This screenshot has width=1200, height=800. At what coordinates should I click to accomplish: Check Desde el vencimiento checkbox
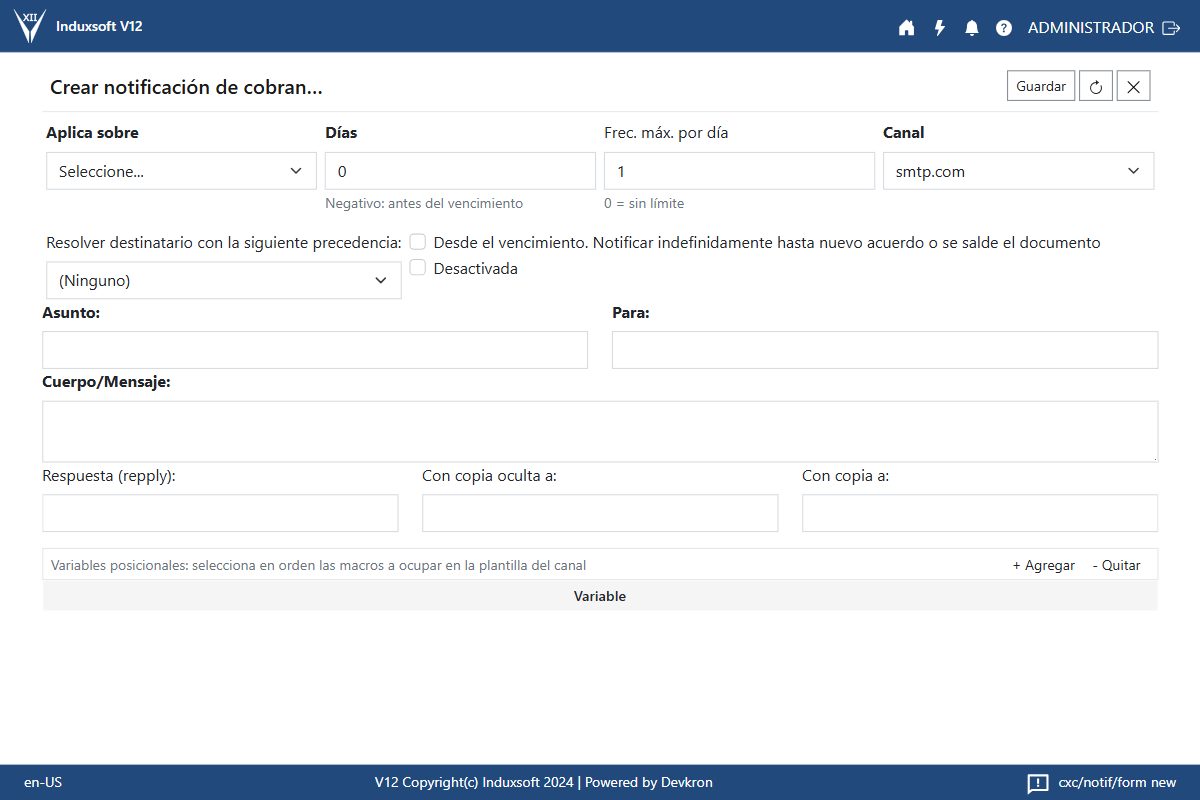418,242
